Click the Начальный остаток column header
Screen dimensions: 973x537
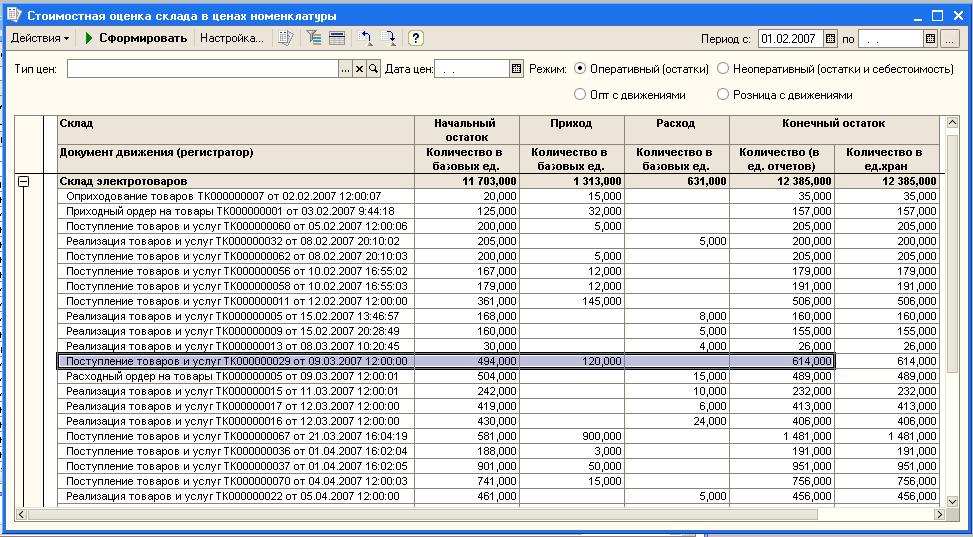point(467,130)
